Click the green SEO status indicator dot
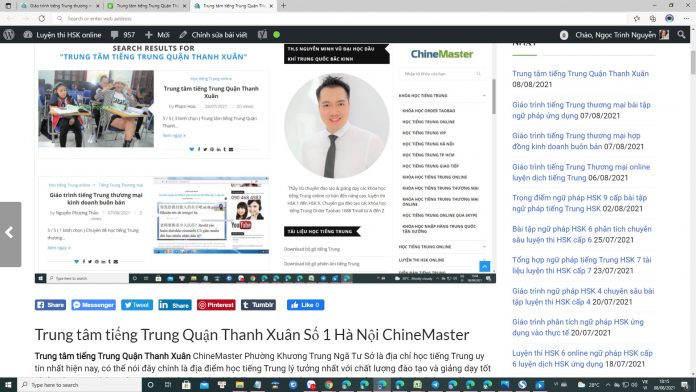Viewport: 696px width, 392px height. [x=277, y=35]
